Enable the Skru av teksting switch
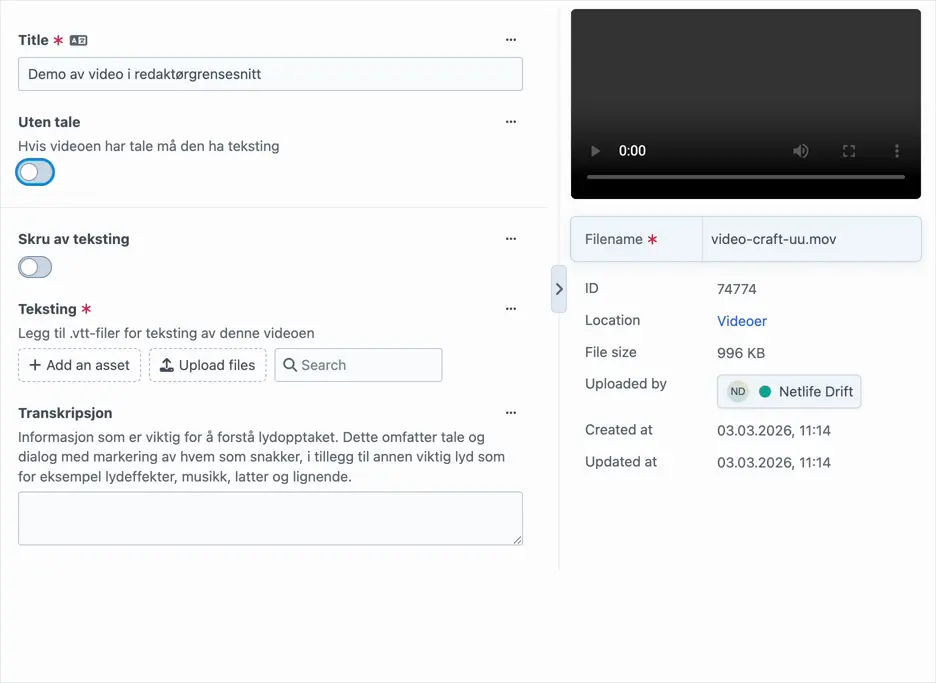This screenshot has width=936, height=683. click(x=35, y=267)
